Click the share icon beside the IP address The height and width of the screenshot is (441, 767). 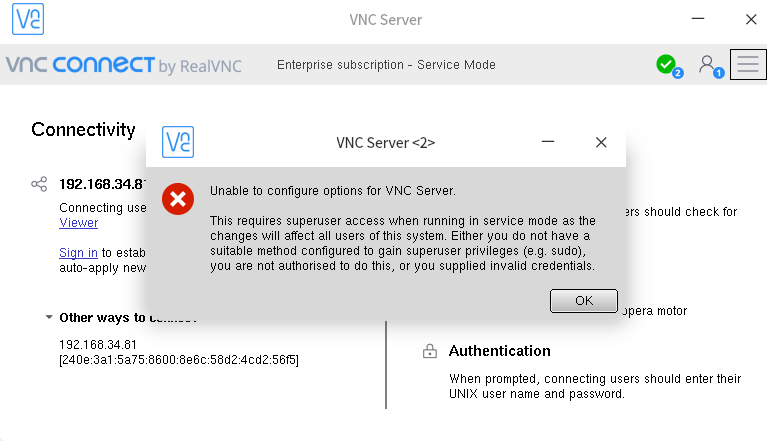(x=39, y=184)
